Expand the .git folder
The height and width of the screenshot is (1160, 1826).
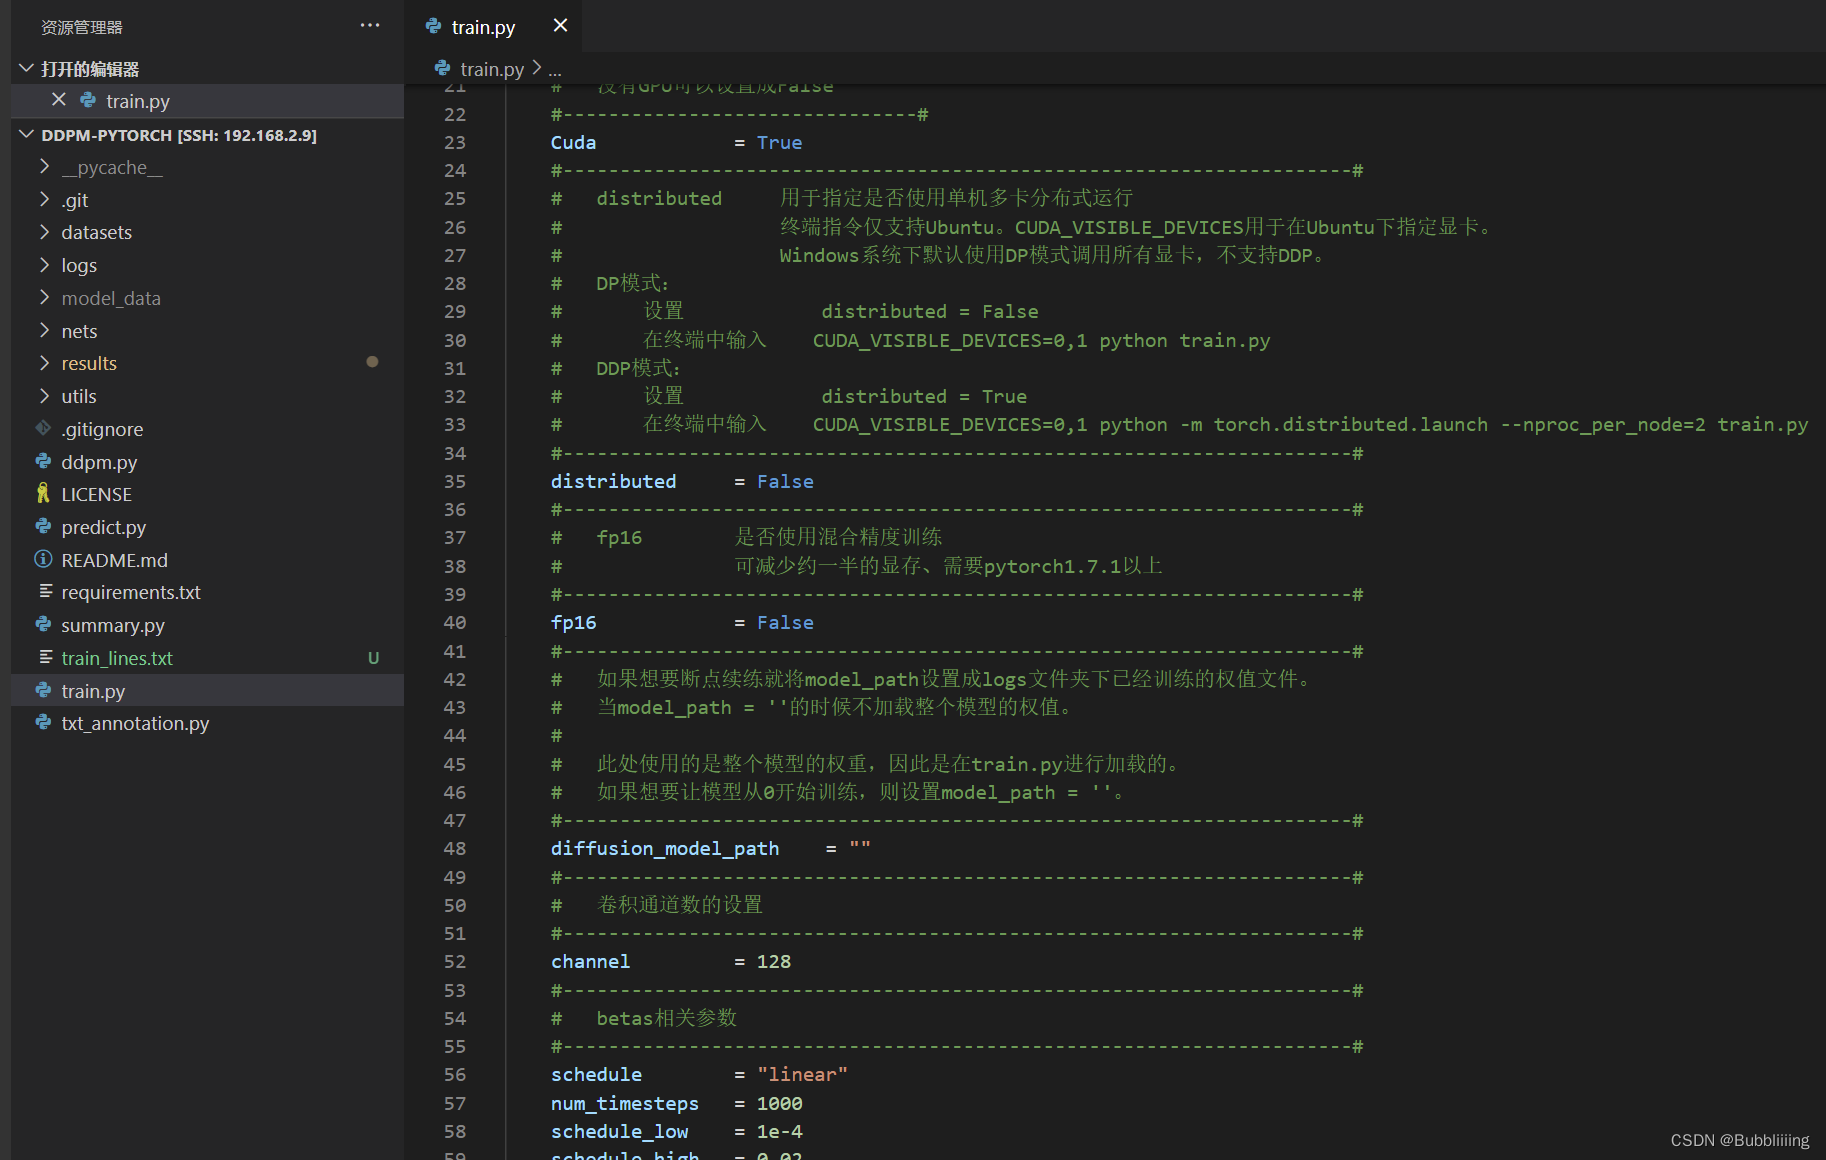44,199
